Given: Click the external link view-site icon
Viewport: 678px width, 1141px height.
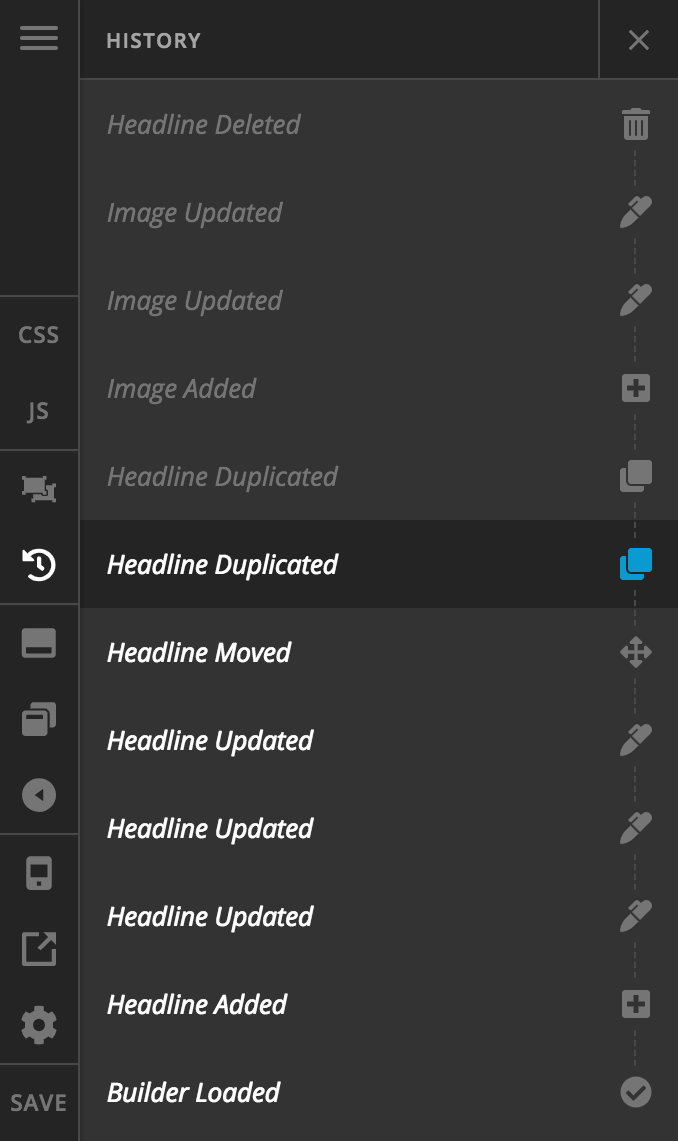Looking at the screenshot, I should tap(38, 949).
